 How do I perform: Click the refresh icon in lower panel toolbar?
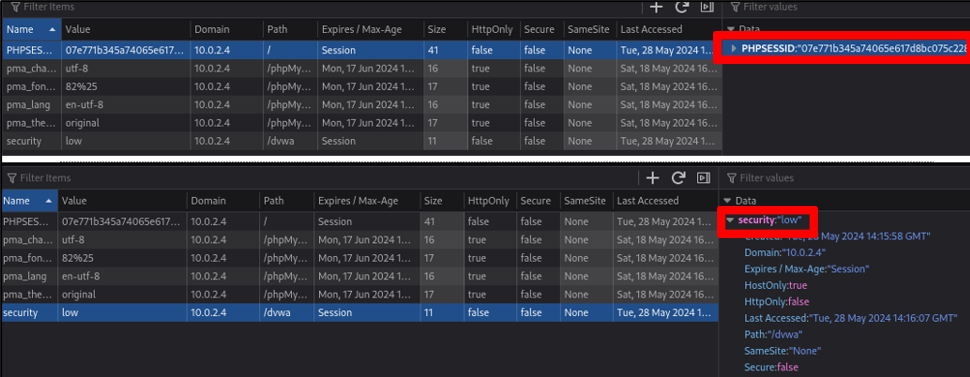pos(678,178)
